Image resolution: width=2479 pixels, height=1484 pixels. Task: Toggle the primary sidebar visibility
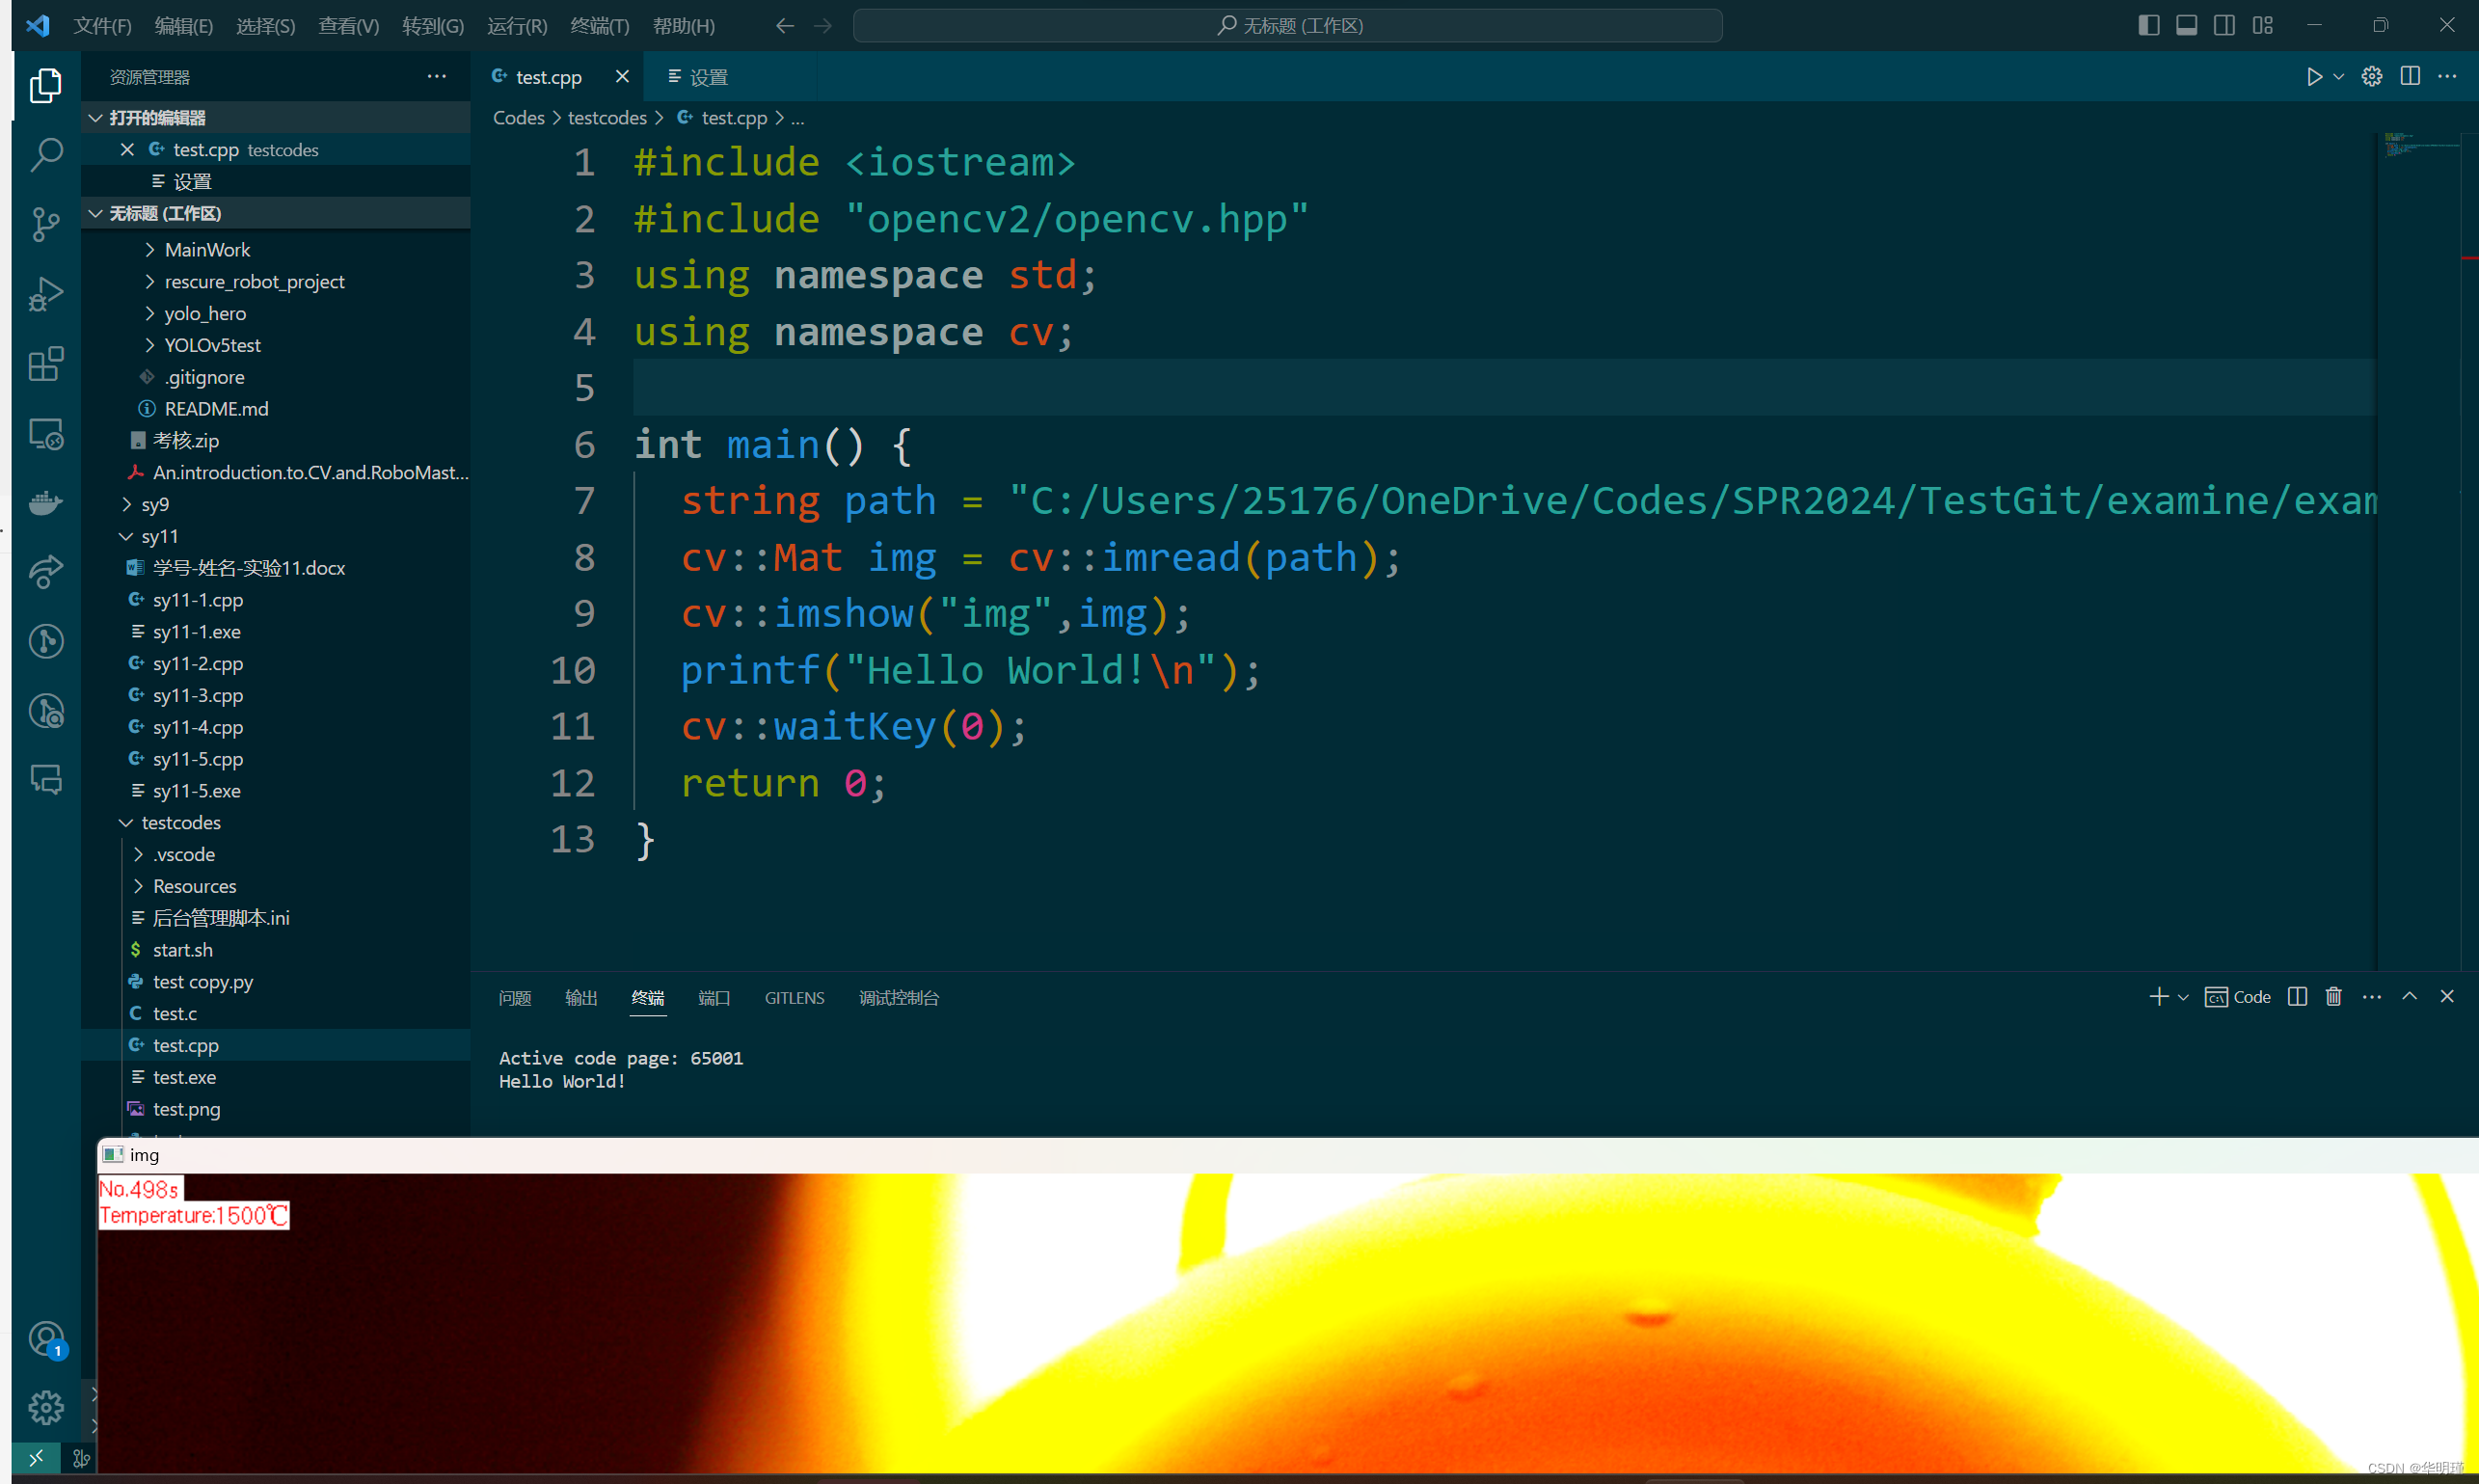coord(2149,25)
